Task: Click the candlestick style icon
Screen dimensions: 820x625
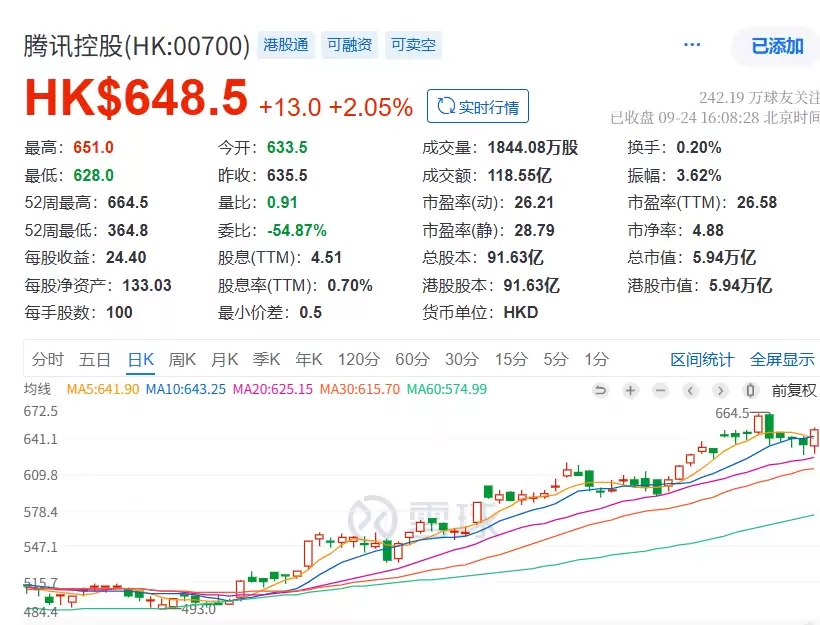Action: (751, 390)
